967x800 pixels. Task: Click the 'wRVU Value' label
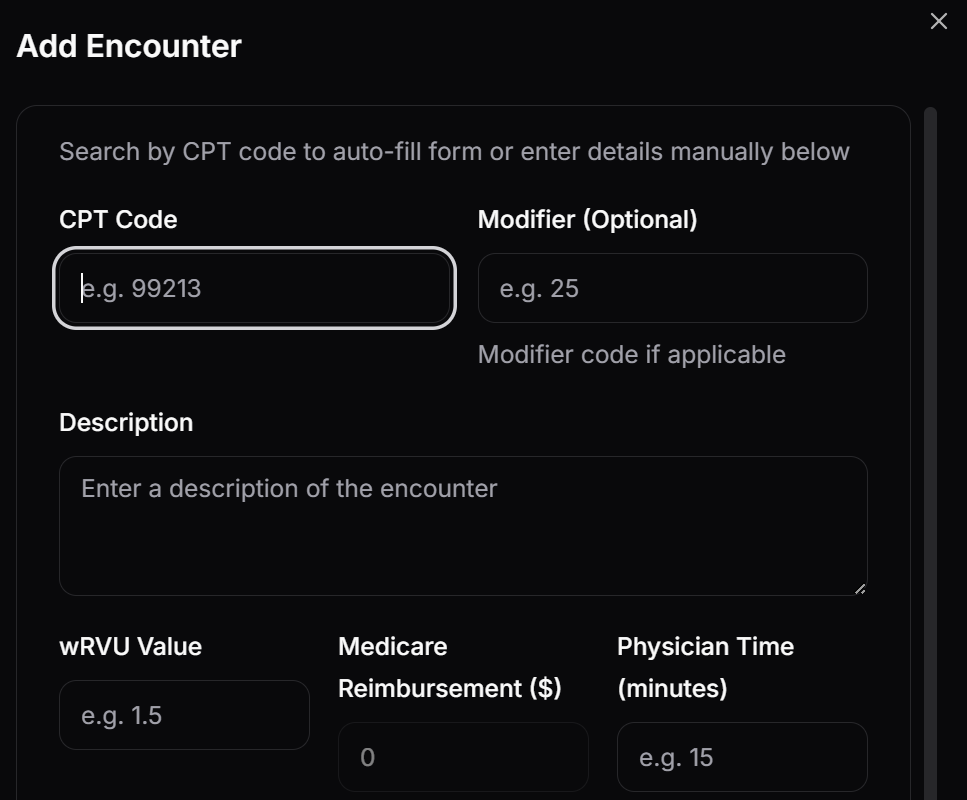[130, 647]
